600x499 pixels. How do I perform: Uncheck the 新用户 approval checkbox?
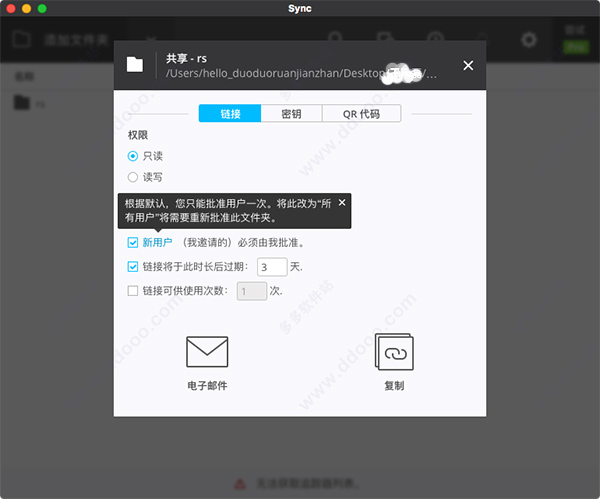tap(133, 243)
